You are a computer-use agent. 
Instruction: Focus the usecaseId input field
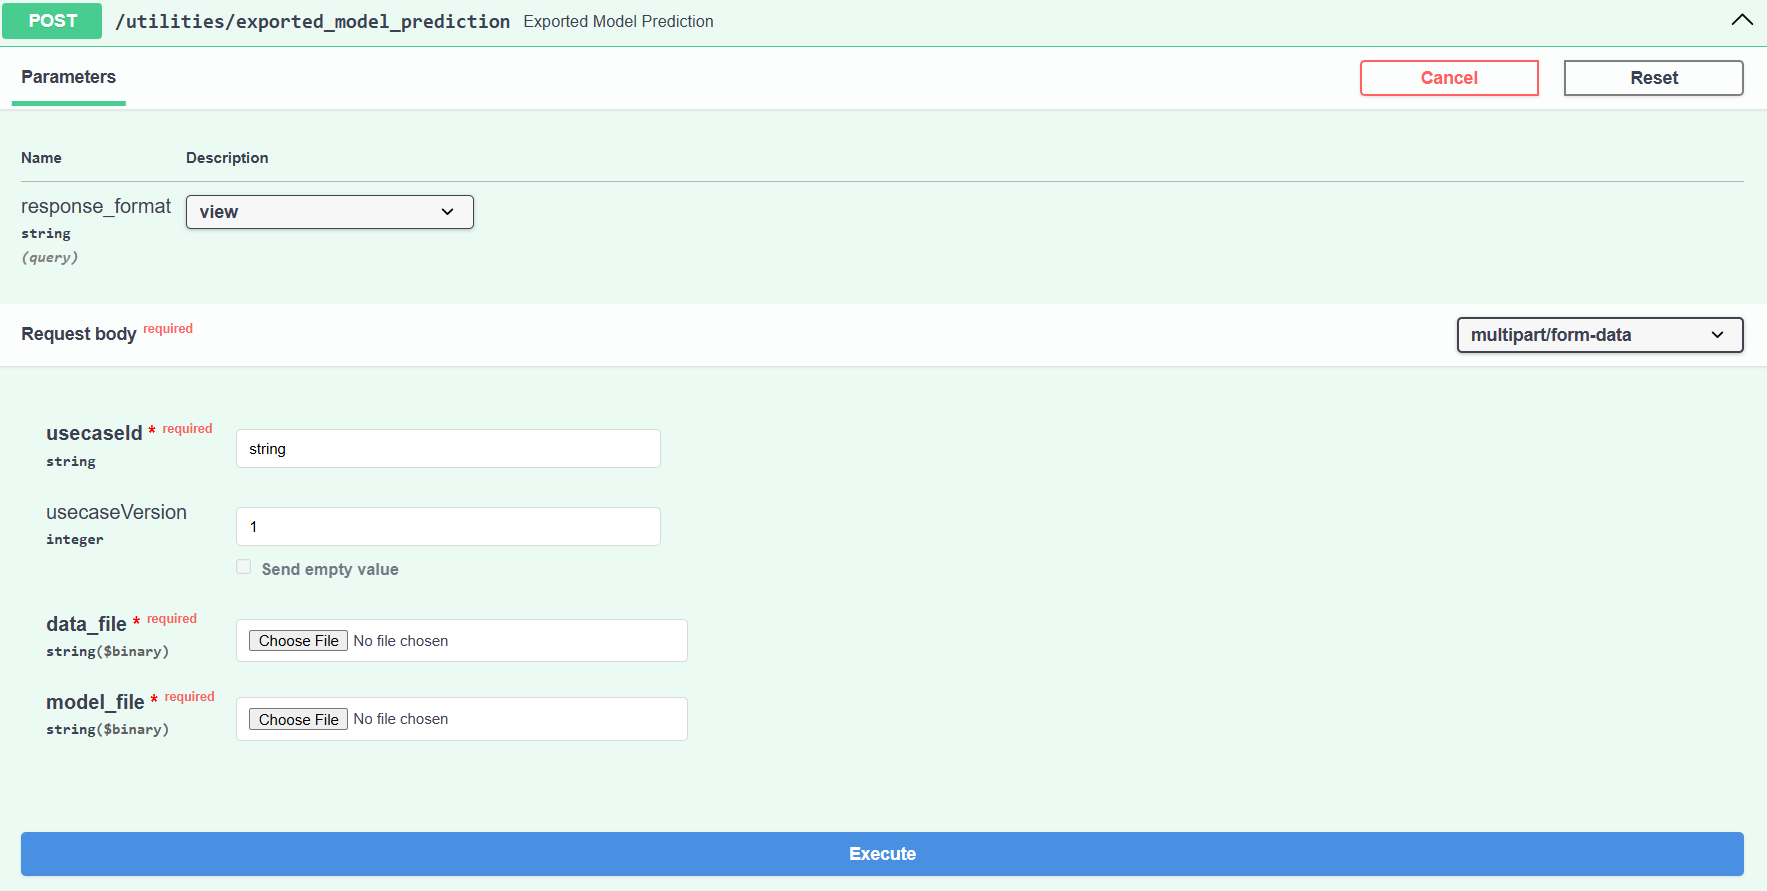(448, 449)
